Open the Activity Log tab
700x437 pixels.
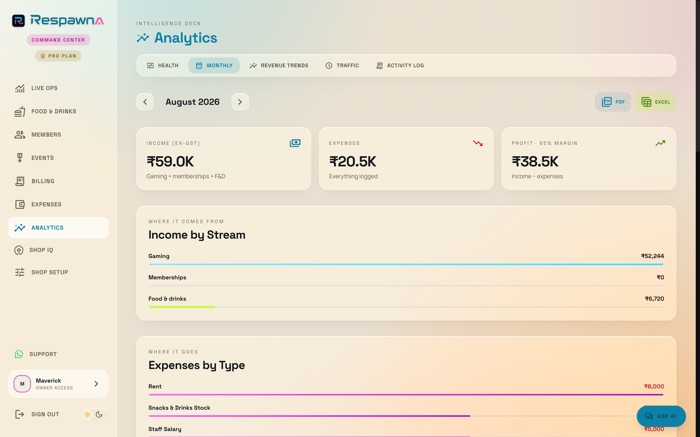coord(400,66)
